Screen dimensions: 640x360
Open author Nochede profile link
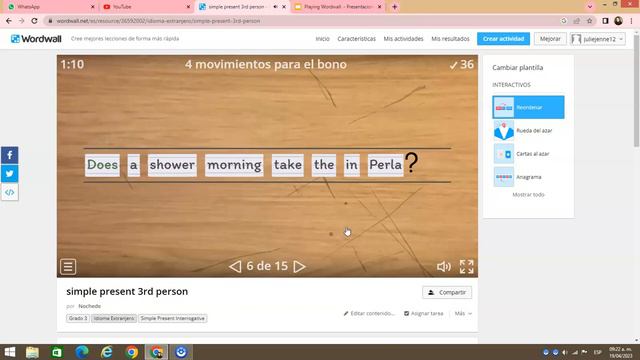point(89,306)
